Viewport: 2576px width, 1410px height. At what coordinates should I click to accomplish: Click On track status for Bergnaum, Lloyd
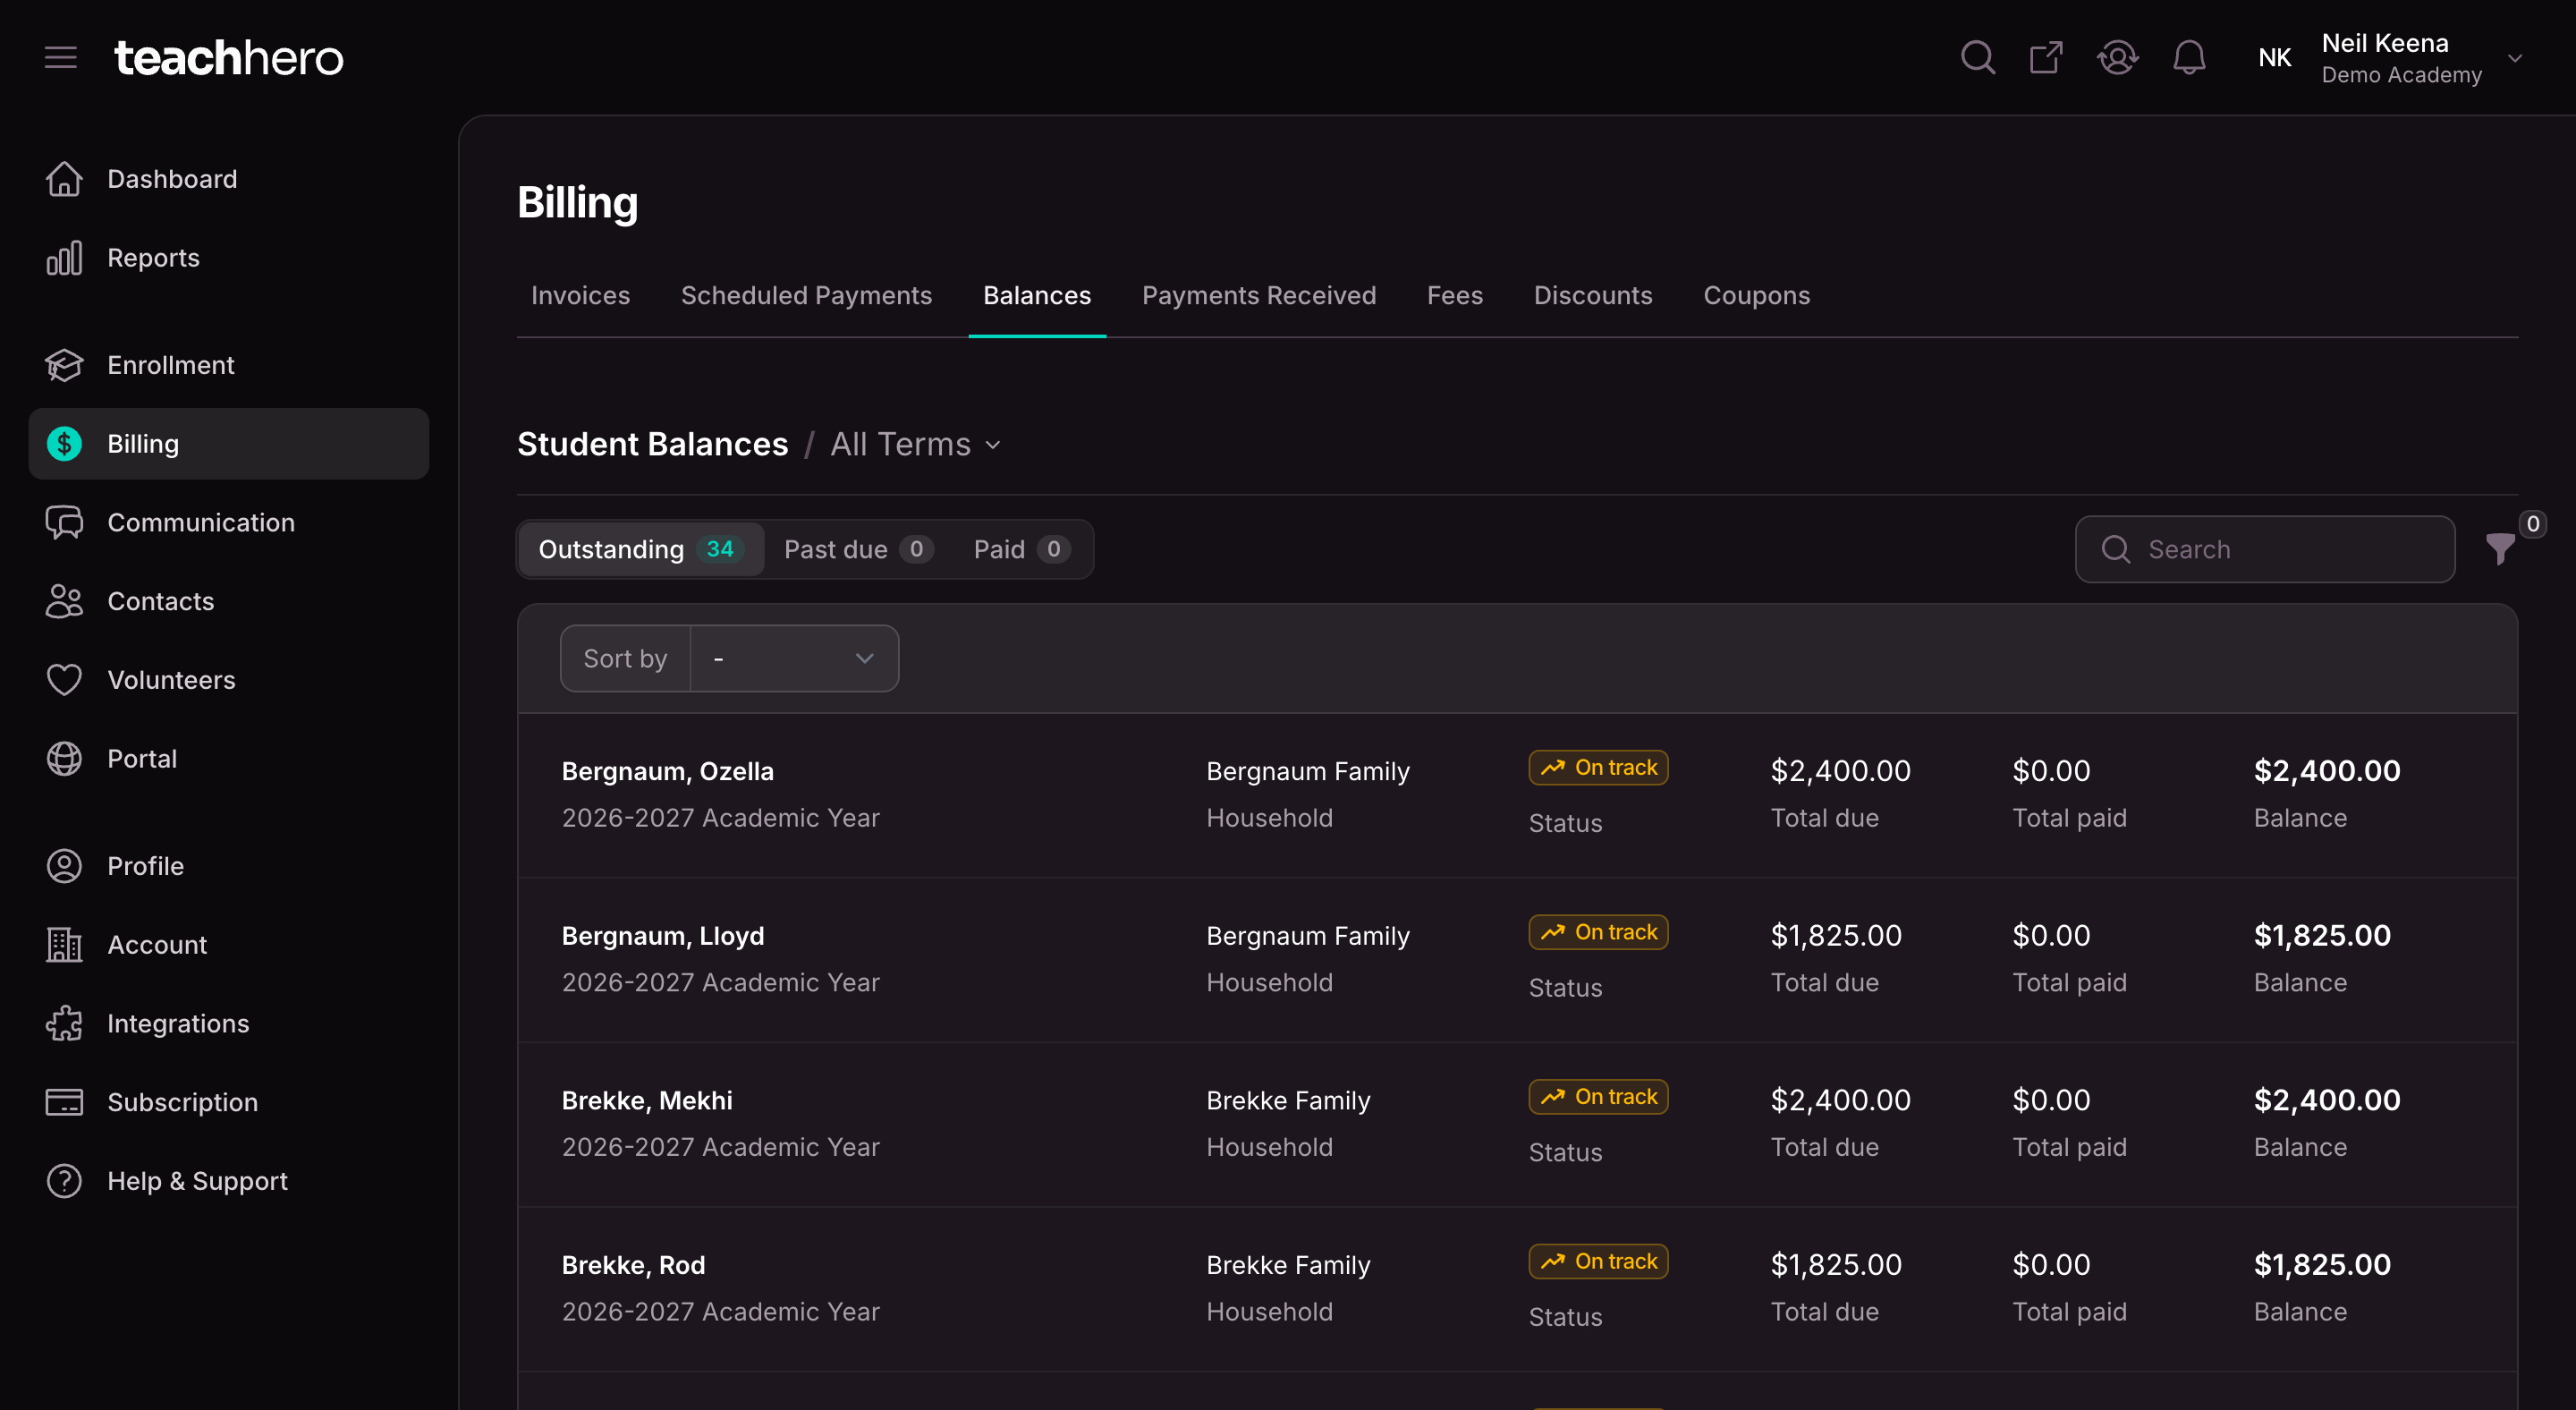point(1598,933)
